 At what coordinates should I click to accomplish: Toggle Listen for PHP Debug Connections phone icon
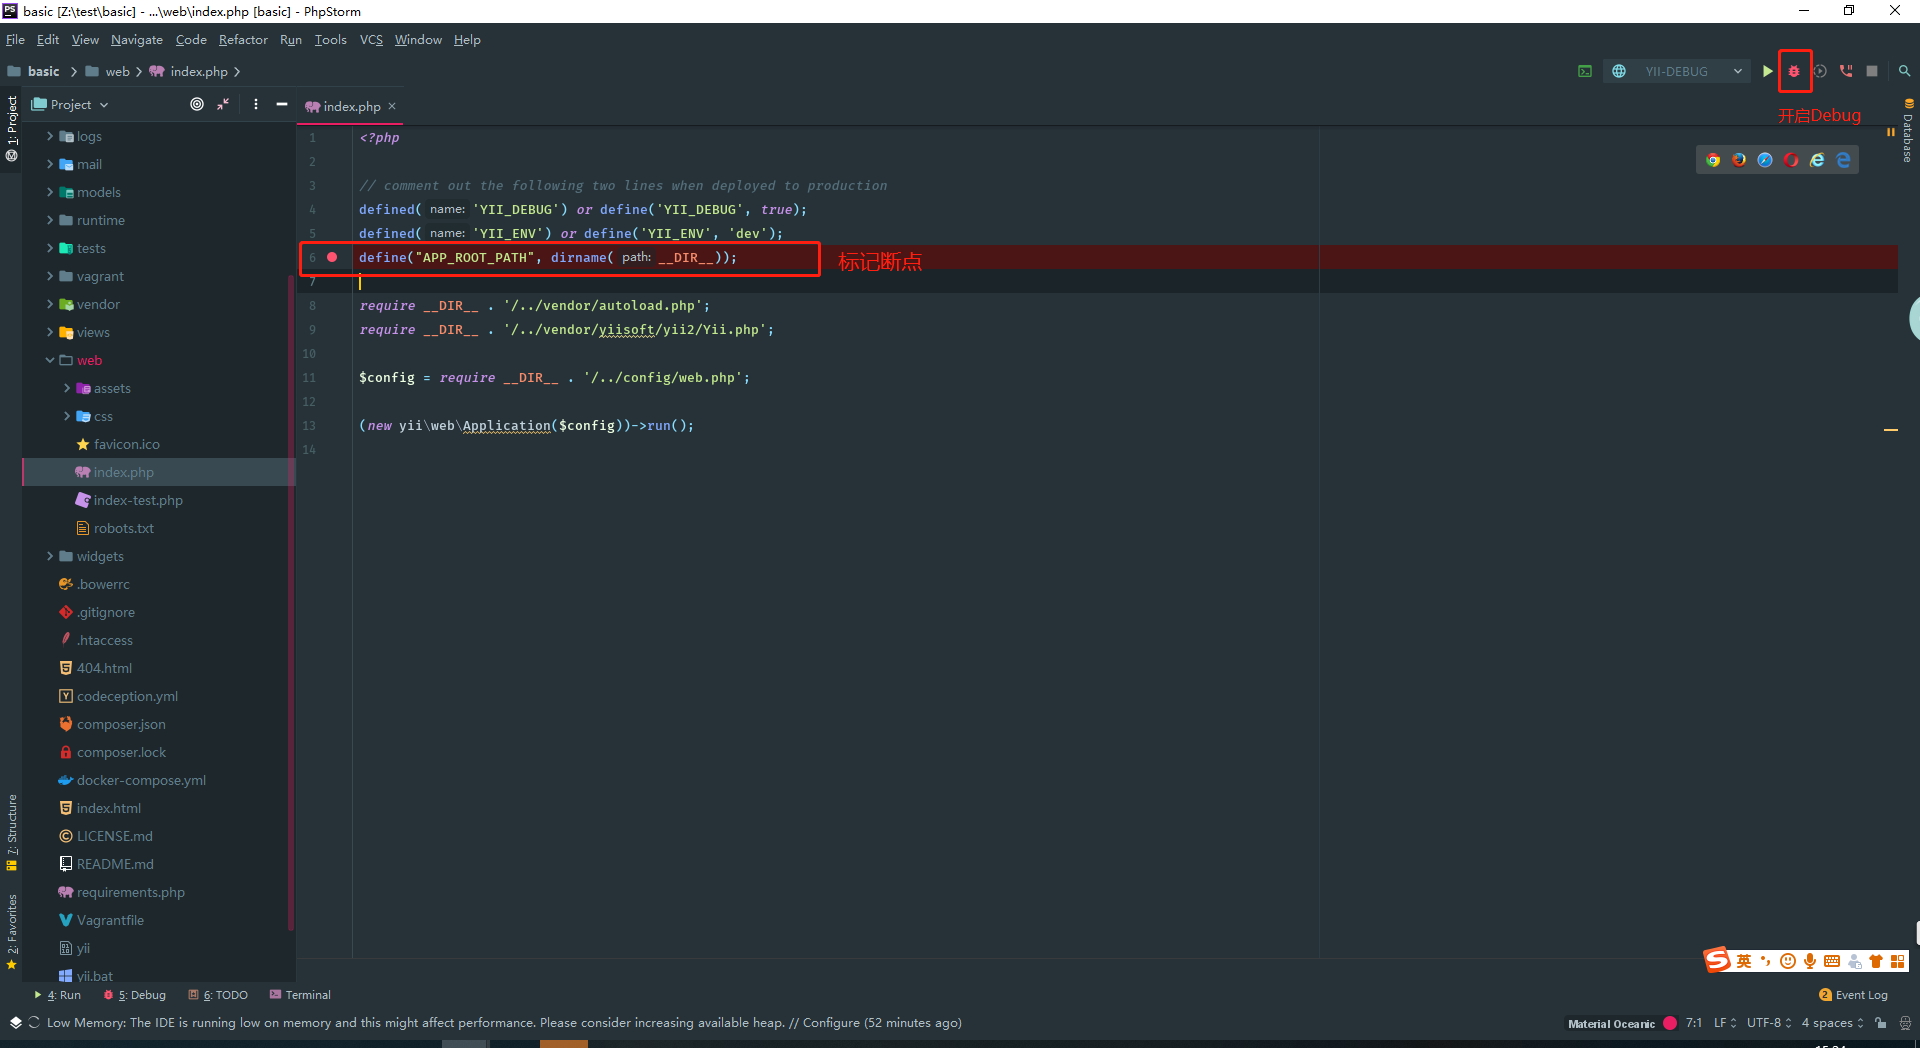[x=1846, y=71]
